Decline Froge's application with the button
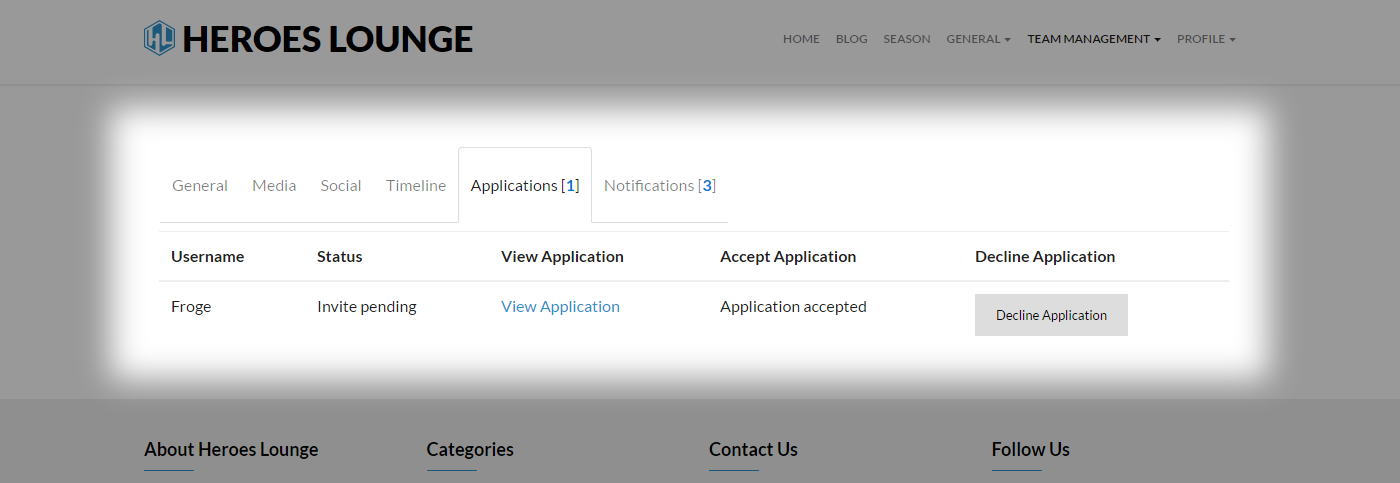 pyautogui.click(x=1051, y=315)
